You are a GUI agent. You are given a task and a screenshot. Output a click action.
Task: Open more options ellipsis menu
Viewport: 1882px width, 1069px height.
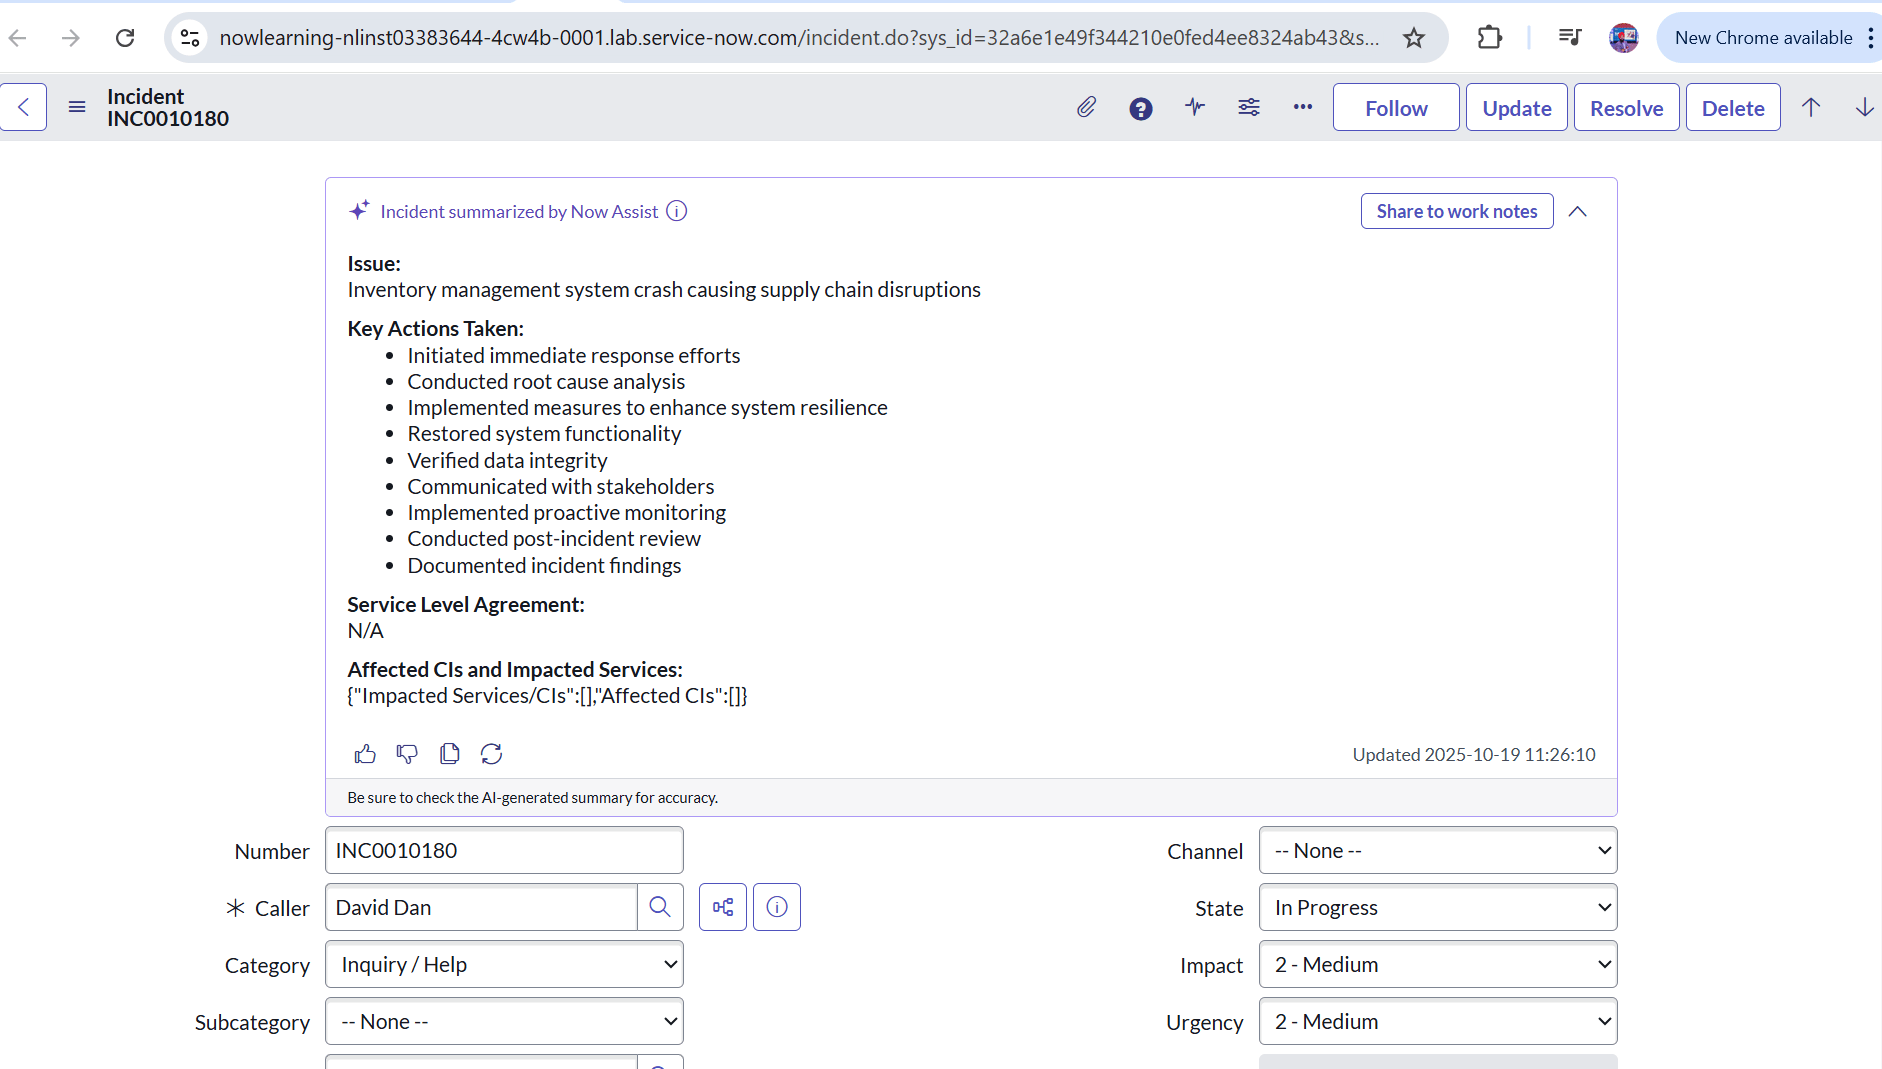pyautogui.click(x=1302, y=107)
